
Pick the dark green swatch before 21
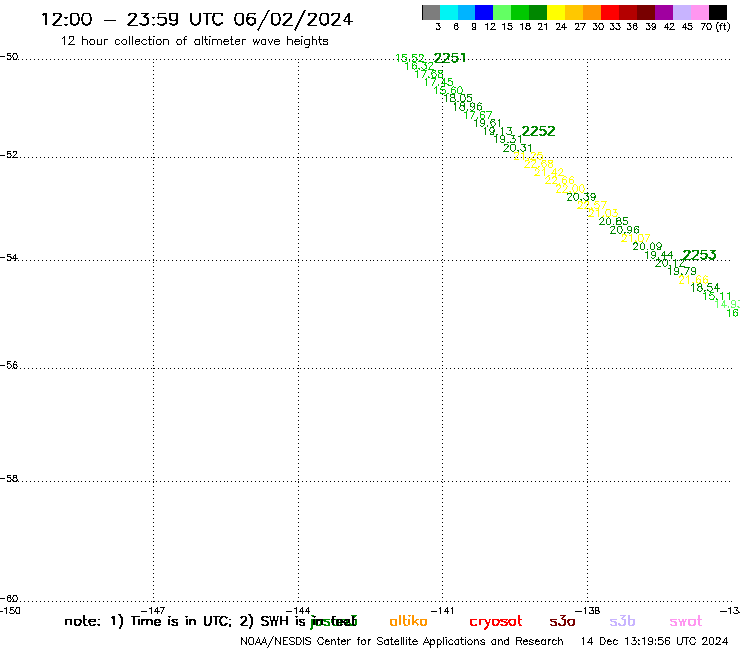538,13
